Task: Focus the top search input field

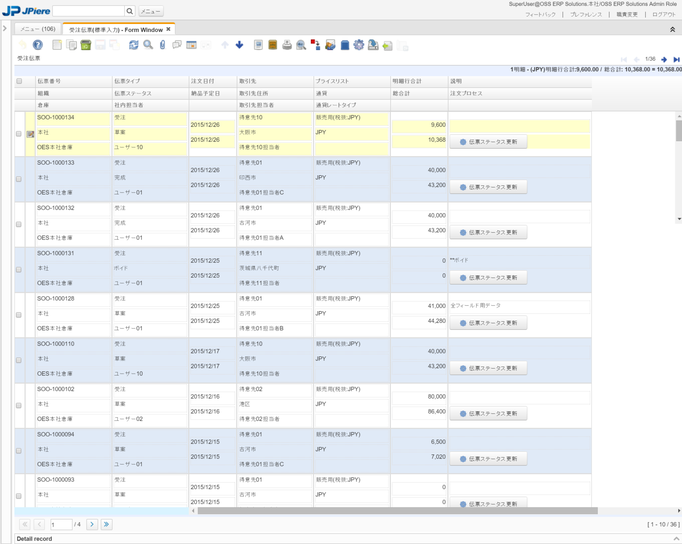Action: point(88,11)
